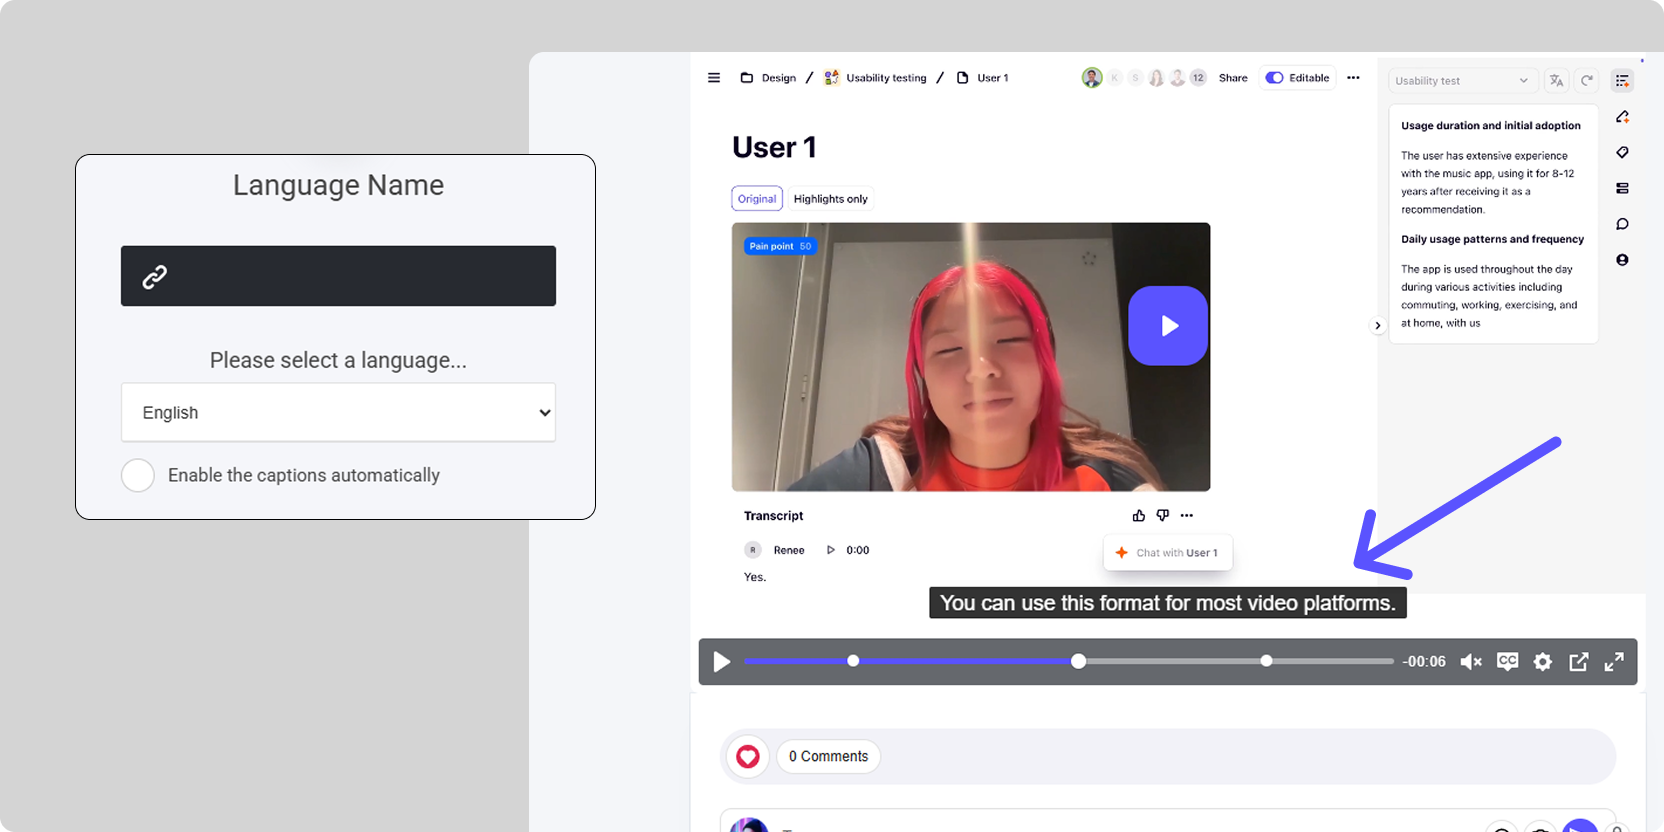Click the thumbs up icon beside Transcript
Screen dimensions: 1664x832
1138,516
